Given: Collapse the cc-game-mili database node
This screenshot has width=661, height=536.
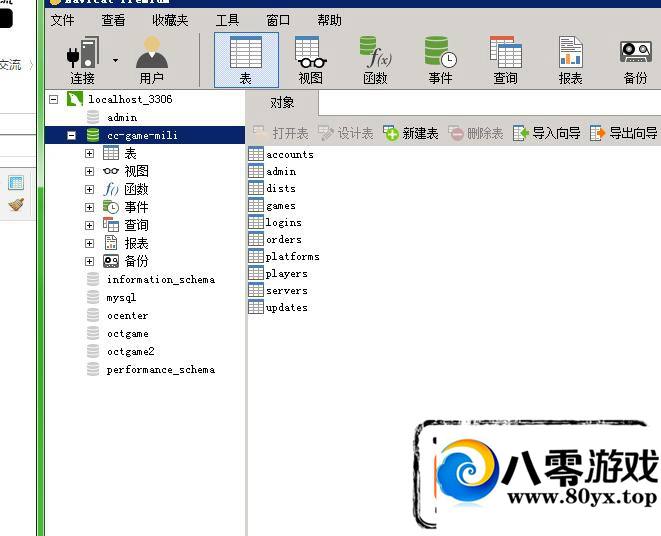Looking at the screenshot, I should coord(71,135).
